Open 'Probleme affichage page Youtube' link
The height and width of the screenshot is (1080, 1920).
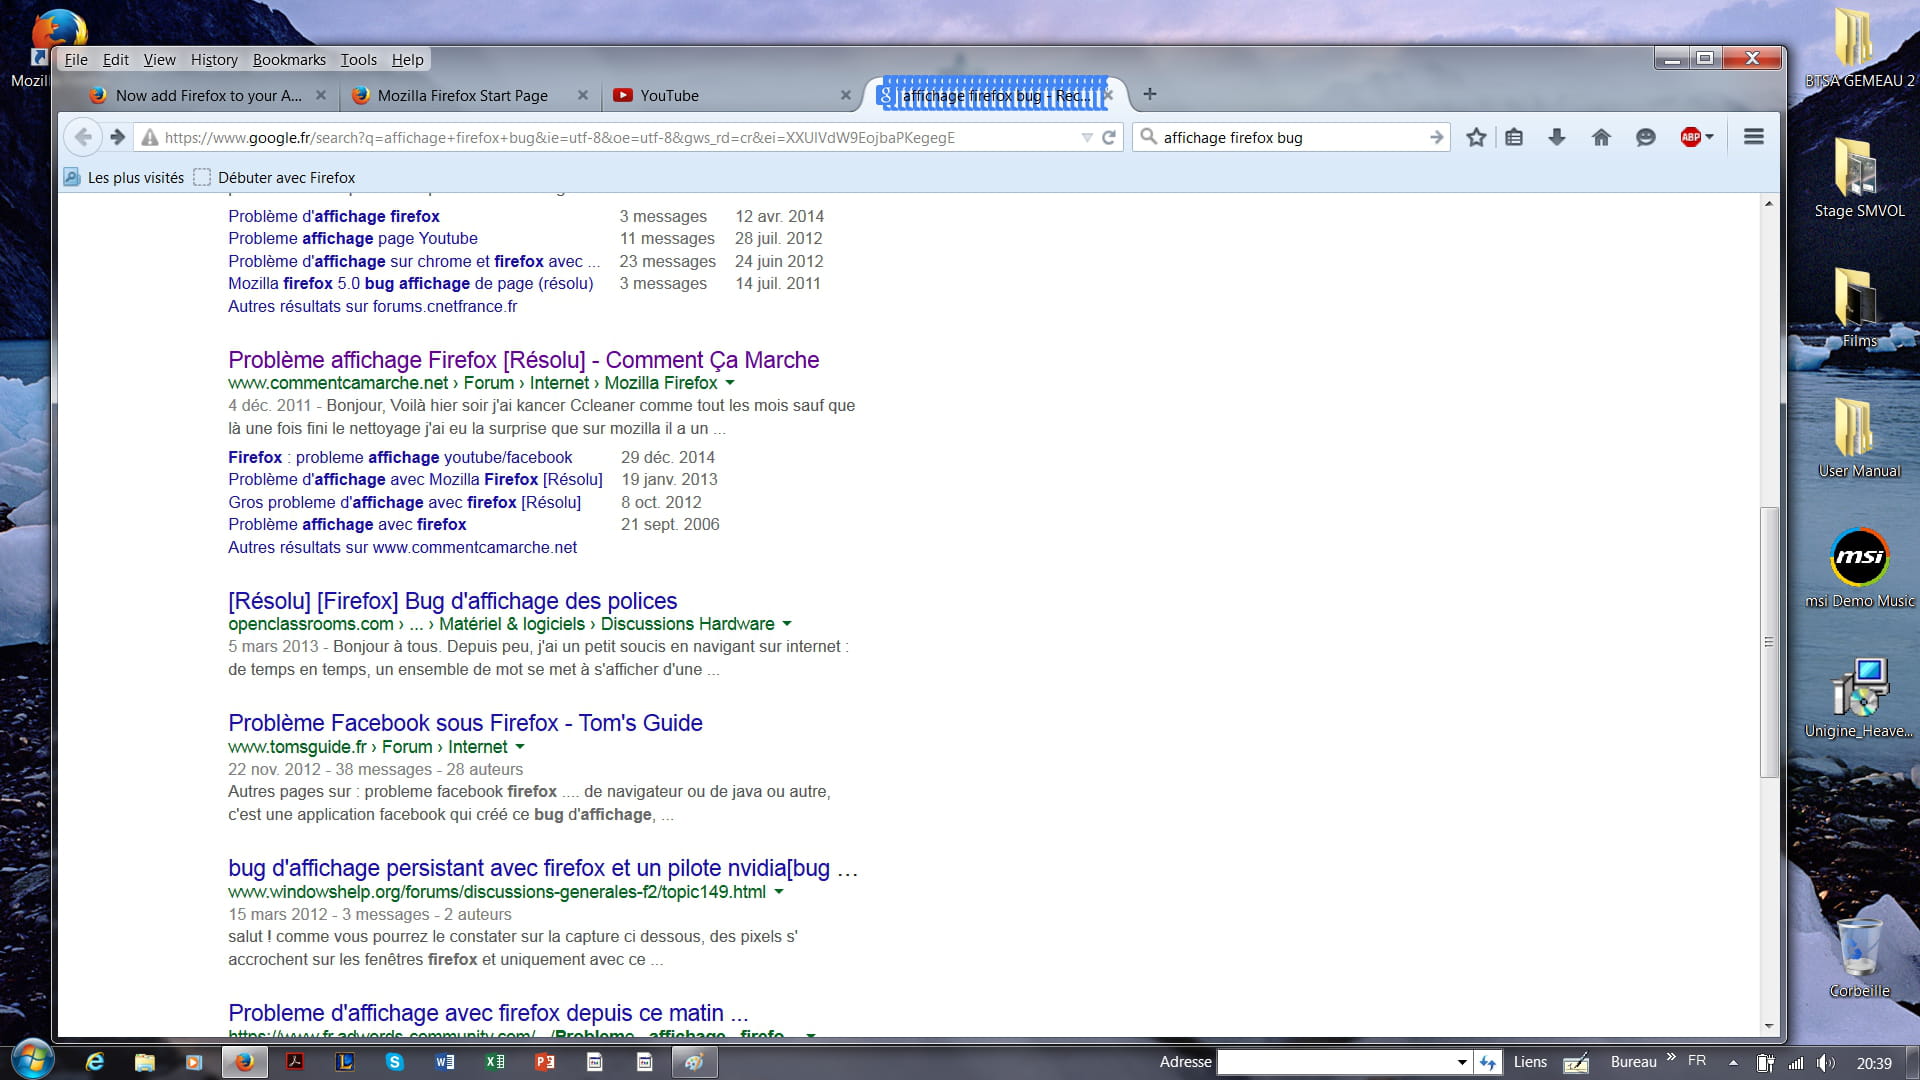point(353,238)
